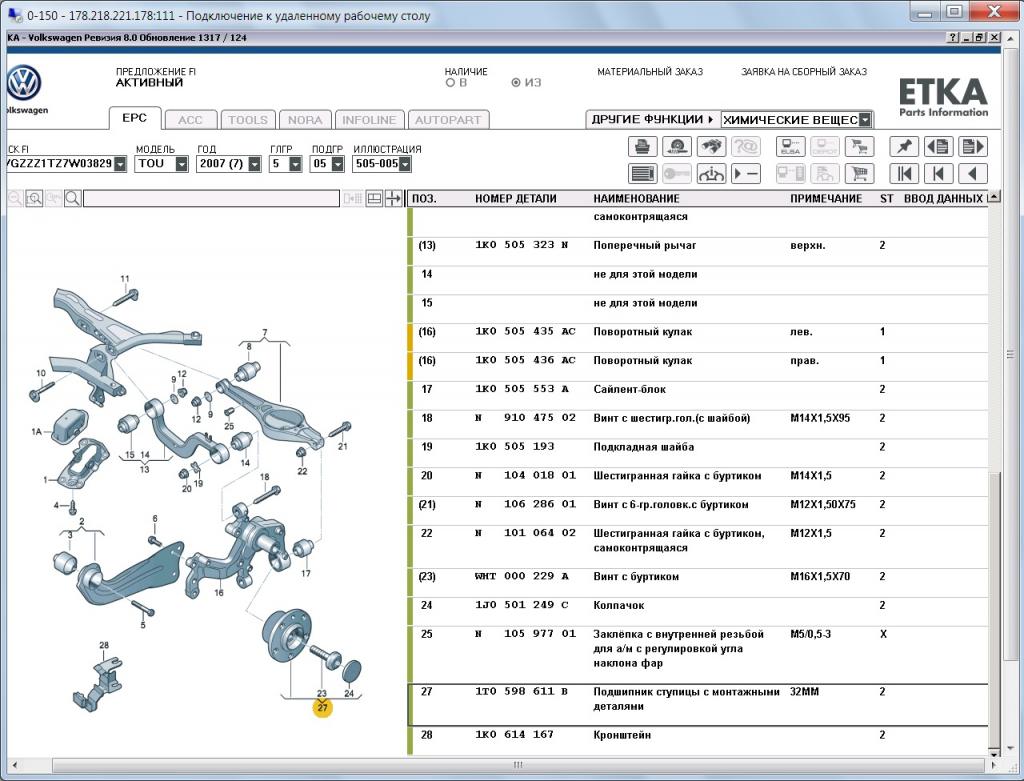The height and width of the screenshot is (781, 1024).
Task: Select part 1T0 598 611 B
Action: [x=522, y=692]
